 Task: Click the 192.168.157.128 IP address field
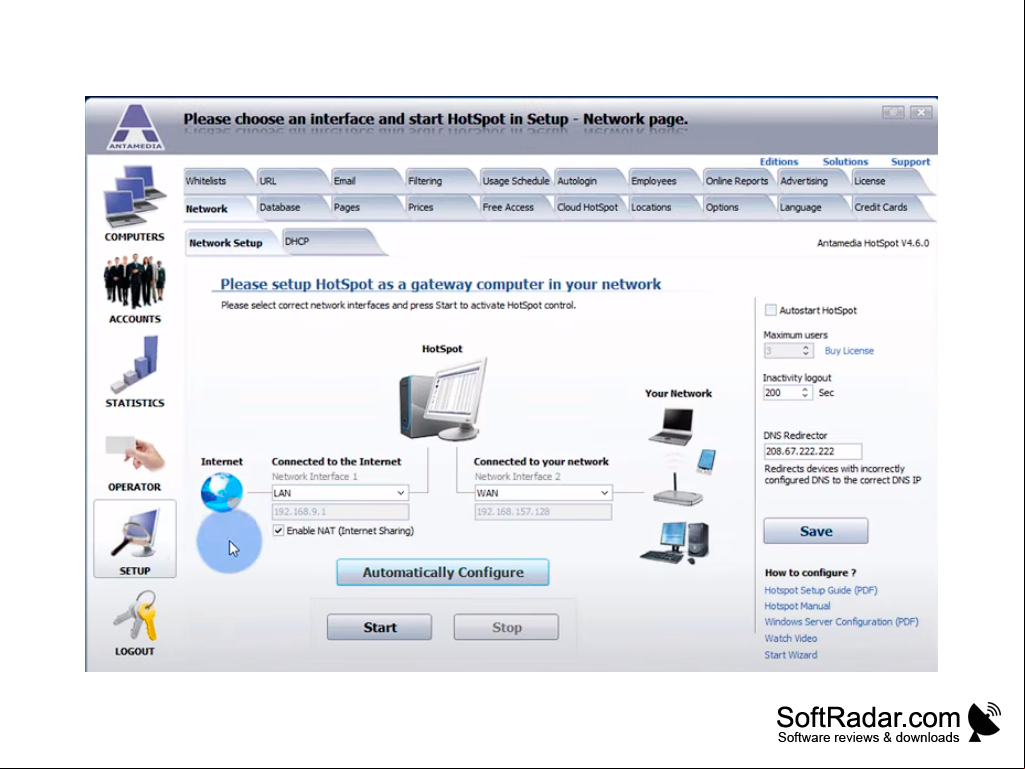click(543, 511)
